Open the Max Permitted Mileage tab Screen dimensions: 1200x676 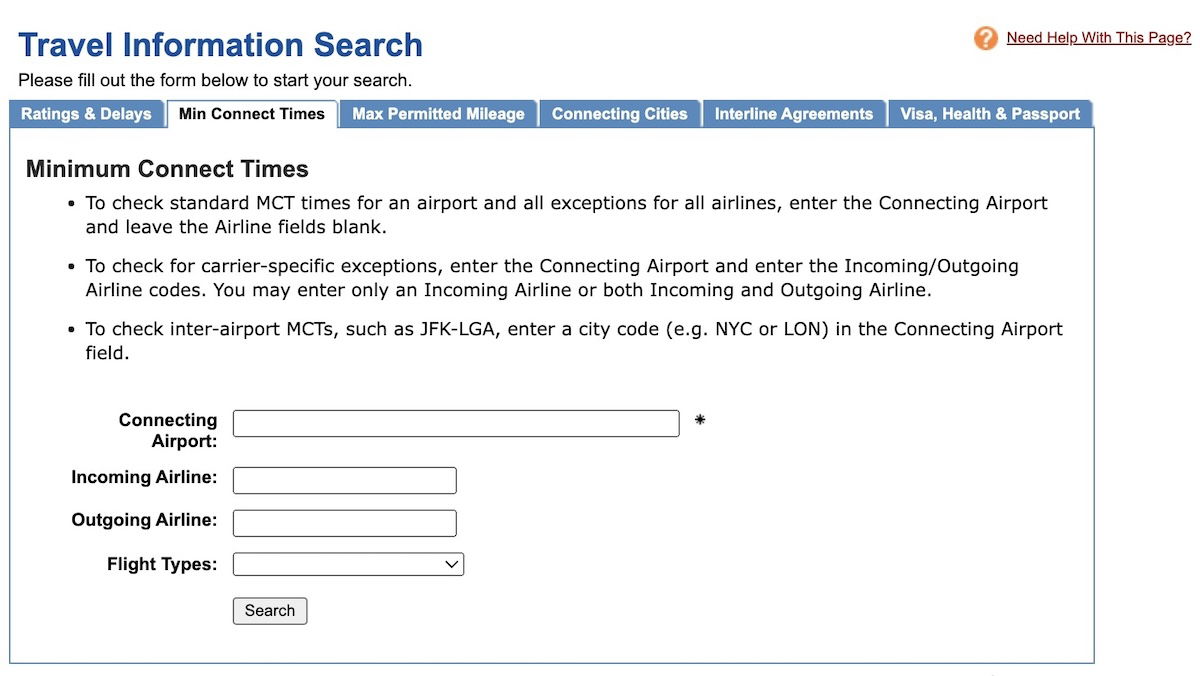(x=438, y=114)
